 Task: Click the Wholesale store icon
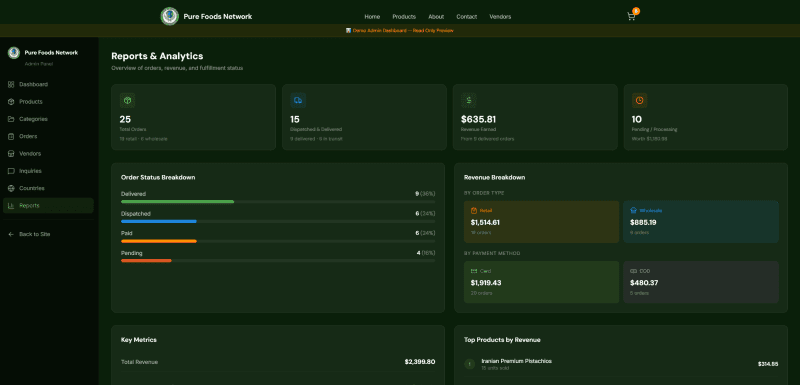coord(633,211)
